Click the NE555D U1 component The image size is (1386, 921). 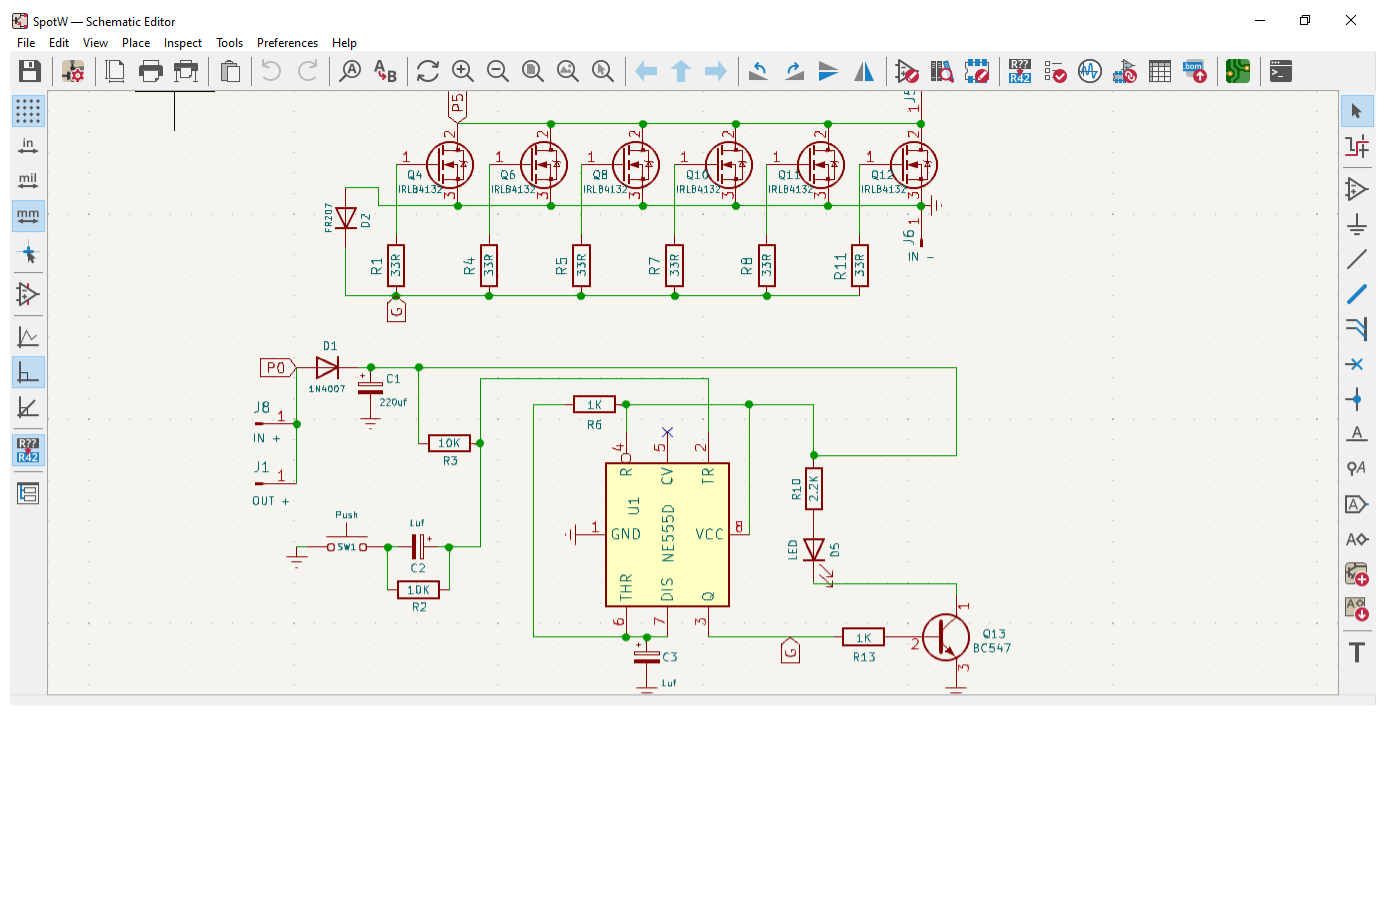click(667, 534)
